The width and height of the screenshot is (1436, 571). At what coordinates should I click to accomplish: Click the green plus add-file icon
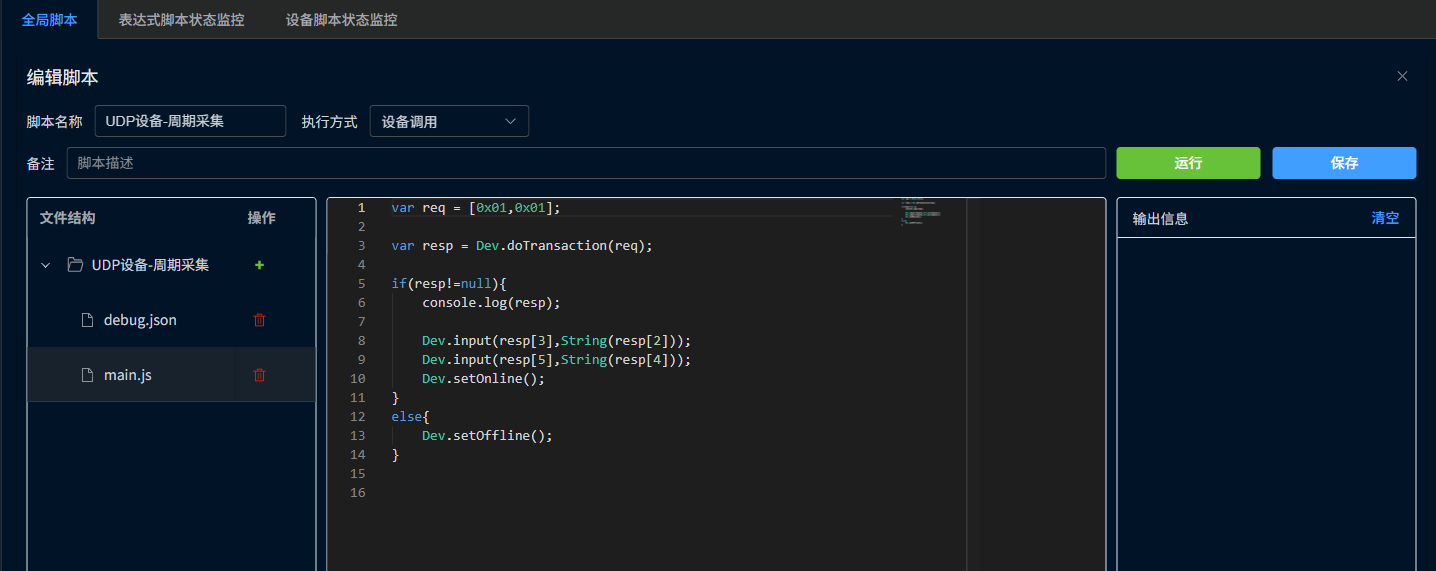tap(259, 265)
